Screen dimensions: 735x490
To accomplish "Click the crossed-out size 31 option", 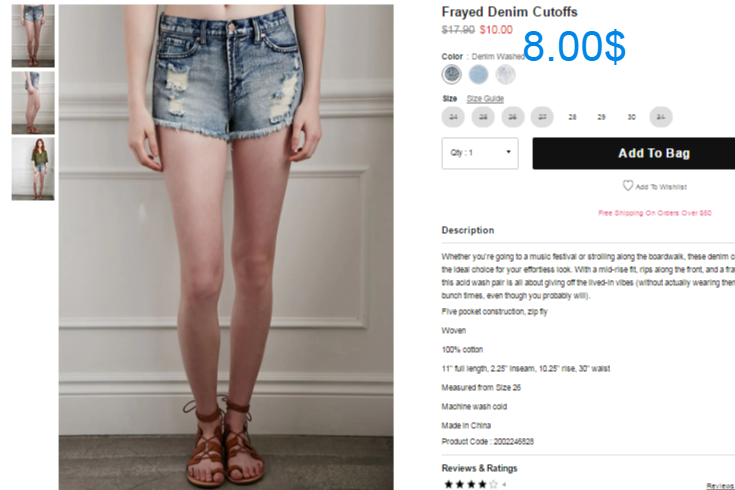I will tap(661, 117).
